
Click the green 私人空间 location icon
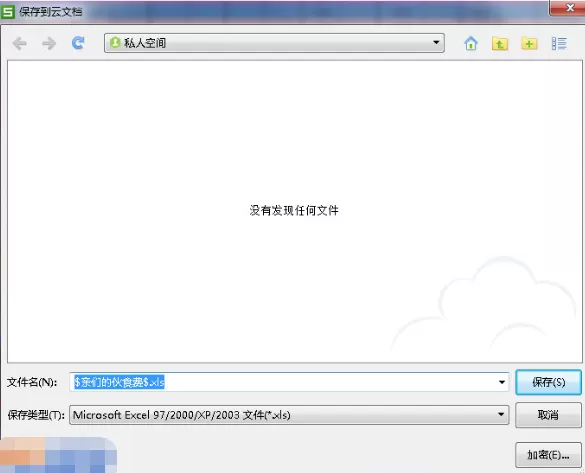115,43
